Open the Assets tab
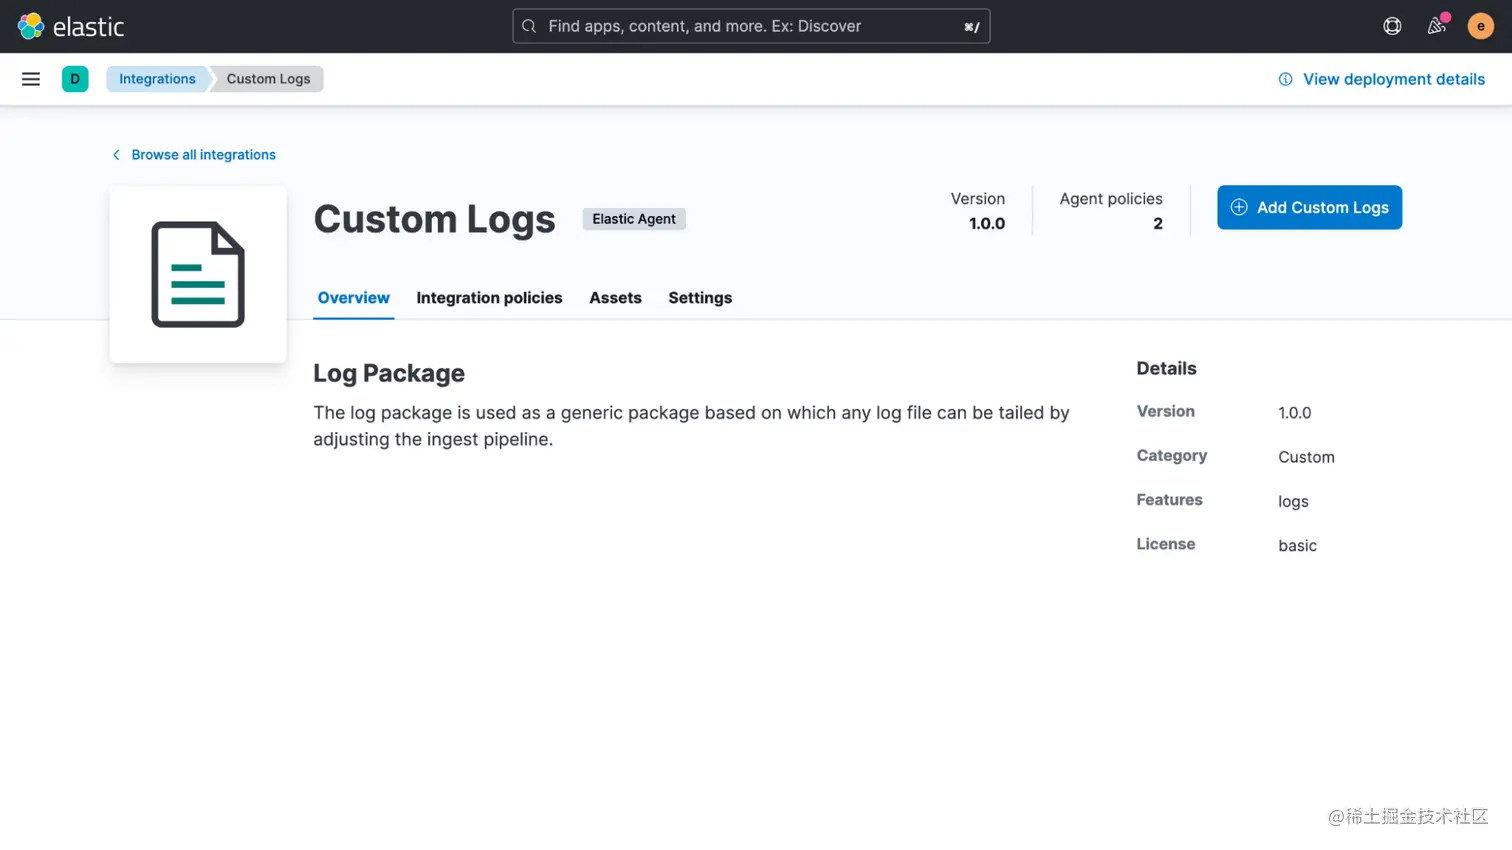Screen dimensions: 1512x850 (615, 298)
